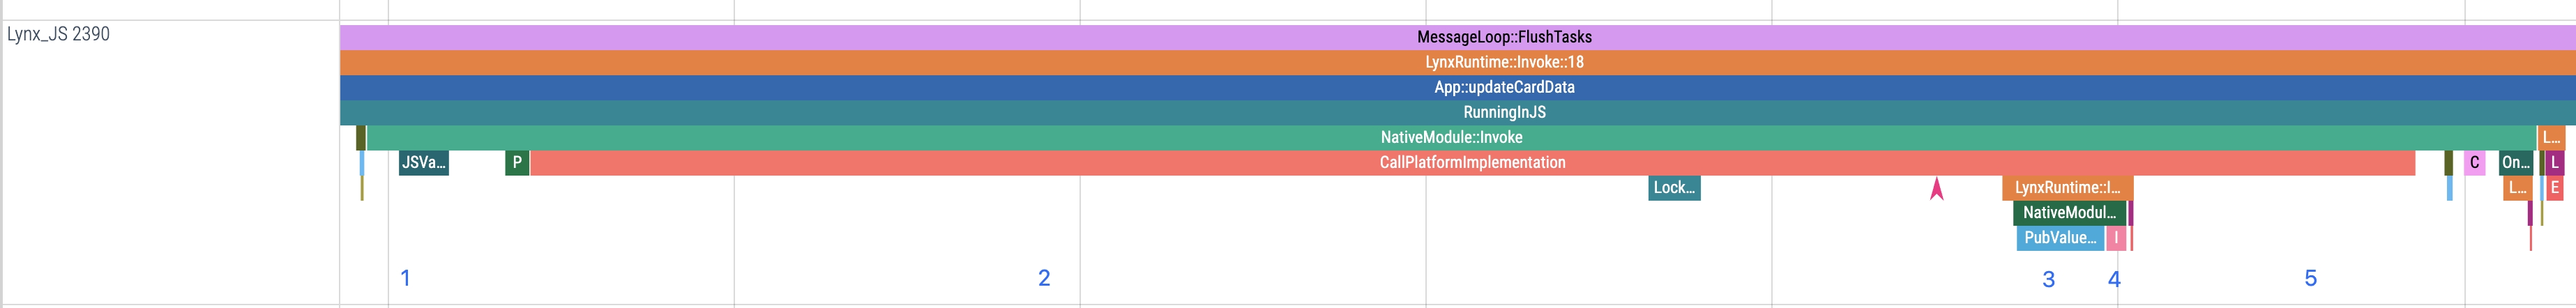The image size is (2576, 308).
Task: Click the teal Lock… slice
Action: [1674, 187]
